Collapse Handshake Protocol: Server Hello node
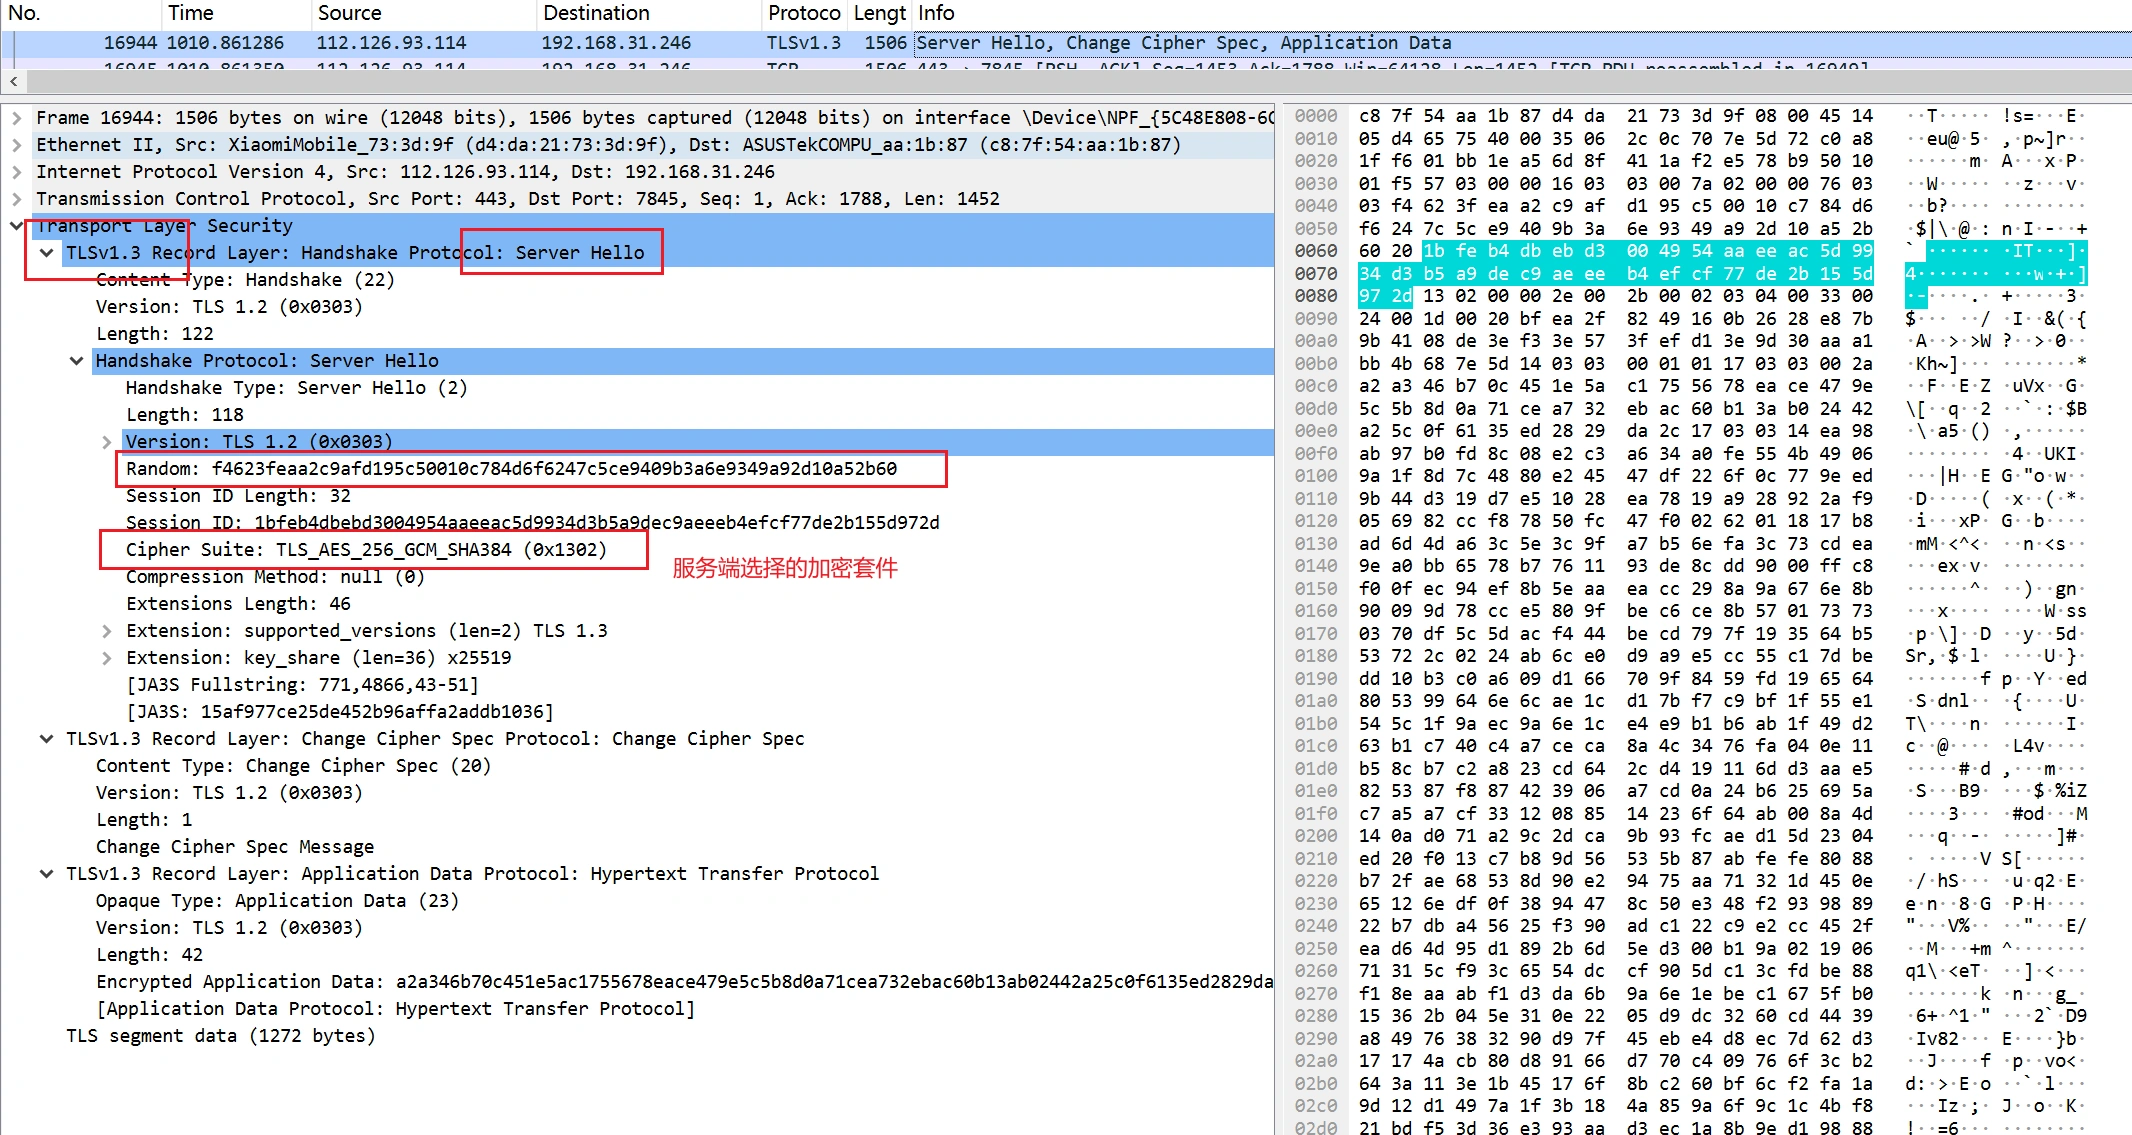 pos(76,361)
